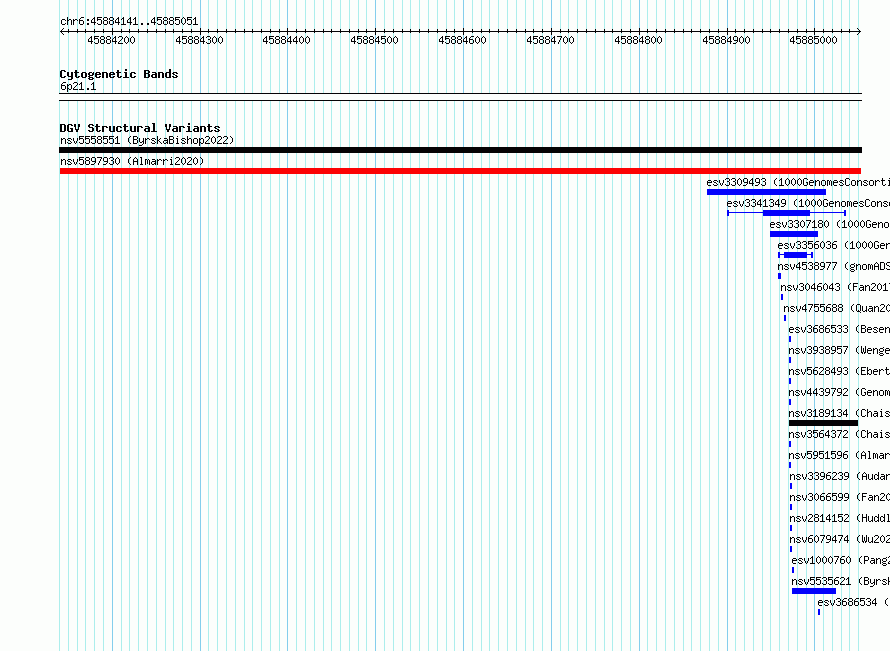Click ruler position 45884200
This screenshot has width=890, height=651.
point(111,40)
